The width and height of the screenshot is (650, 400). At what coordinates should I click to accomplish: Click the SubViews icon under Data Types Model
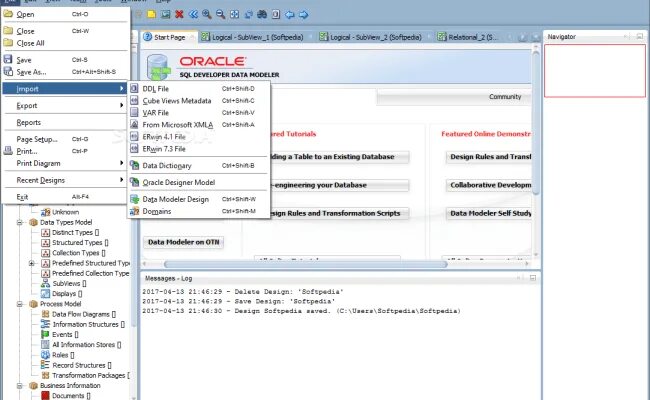point(45,284)
